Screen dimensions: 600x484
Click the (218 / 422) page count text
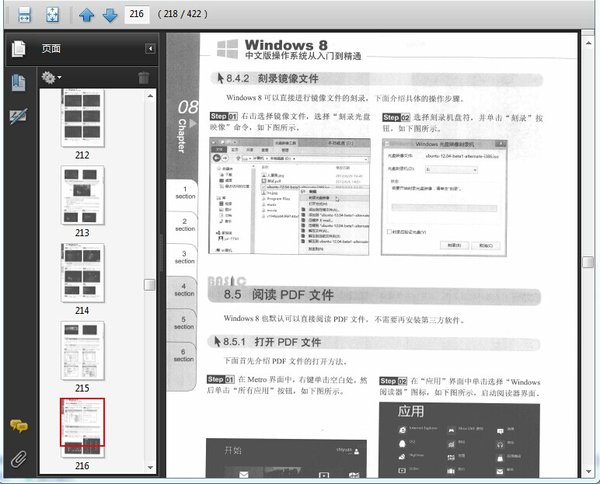[x=183, y=14]
